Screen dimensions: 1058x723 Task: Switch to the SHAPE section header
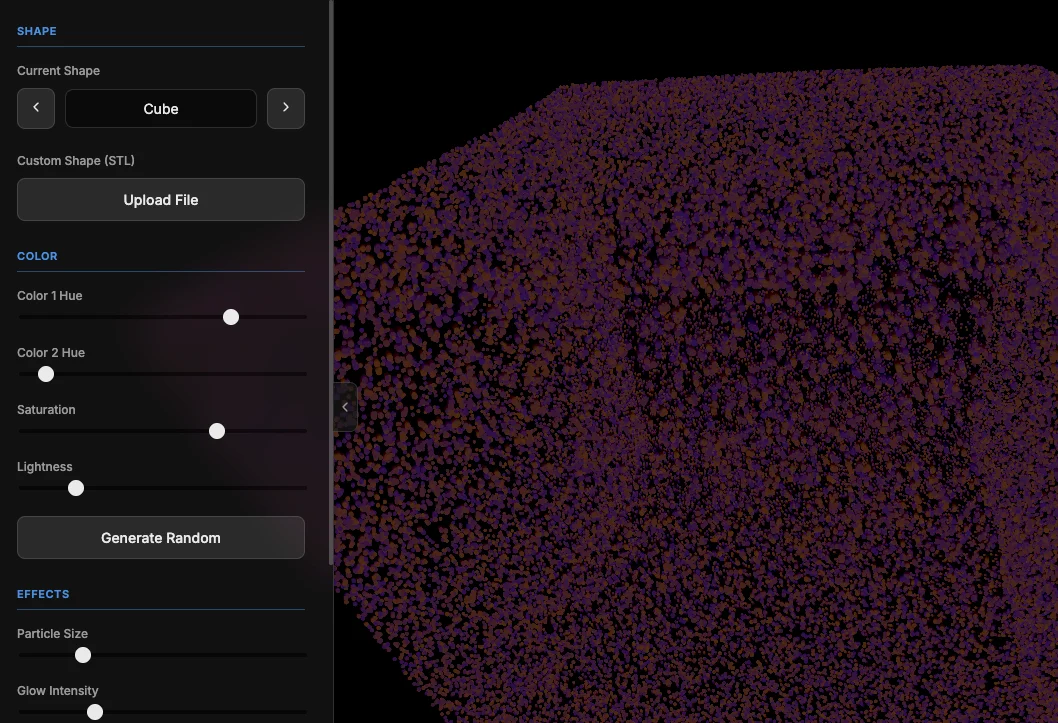coord(36,31)
